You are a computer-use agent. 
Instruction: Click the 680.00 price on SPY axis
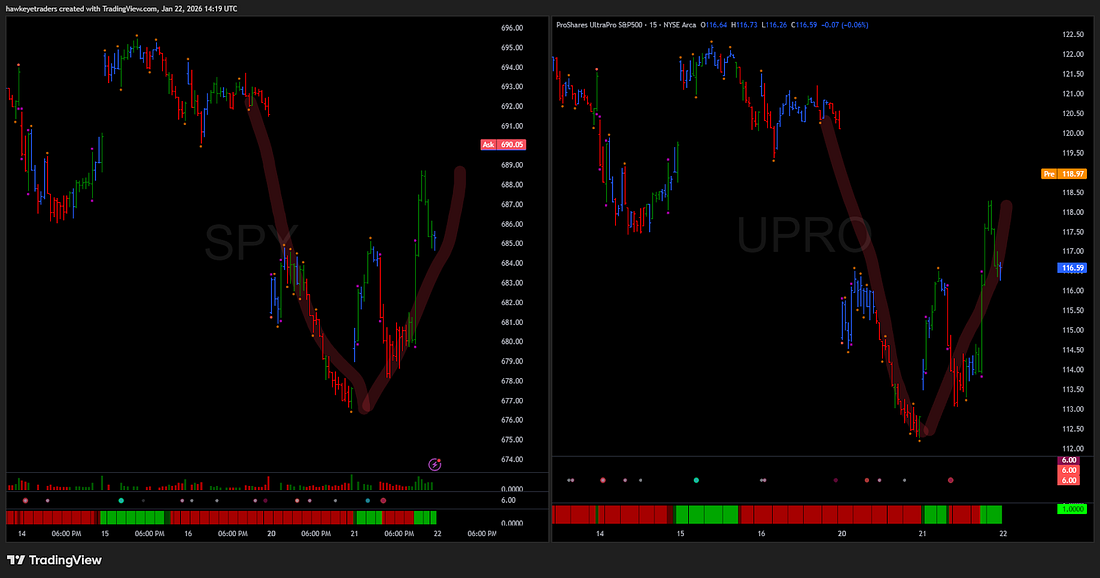tap(512, 342)
